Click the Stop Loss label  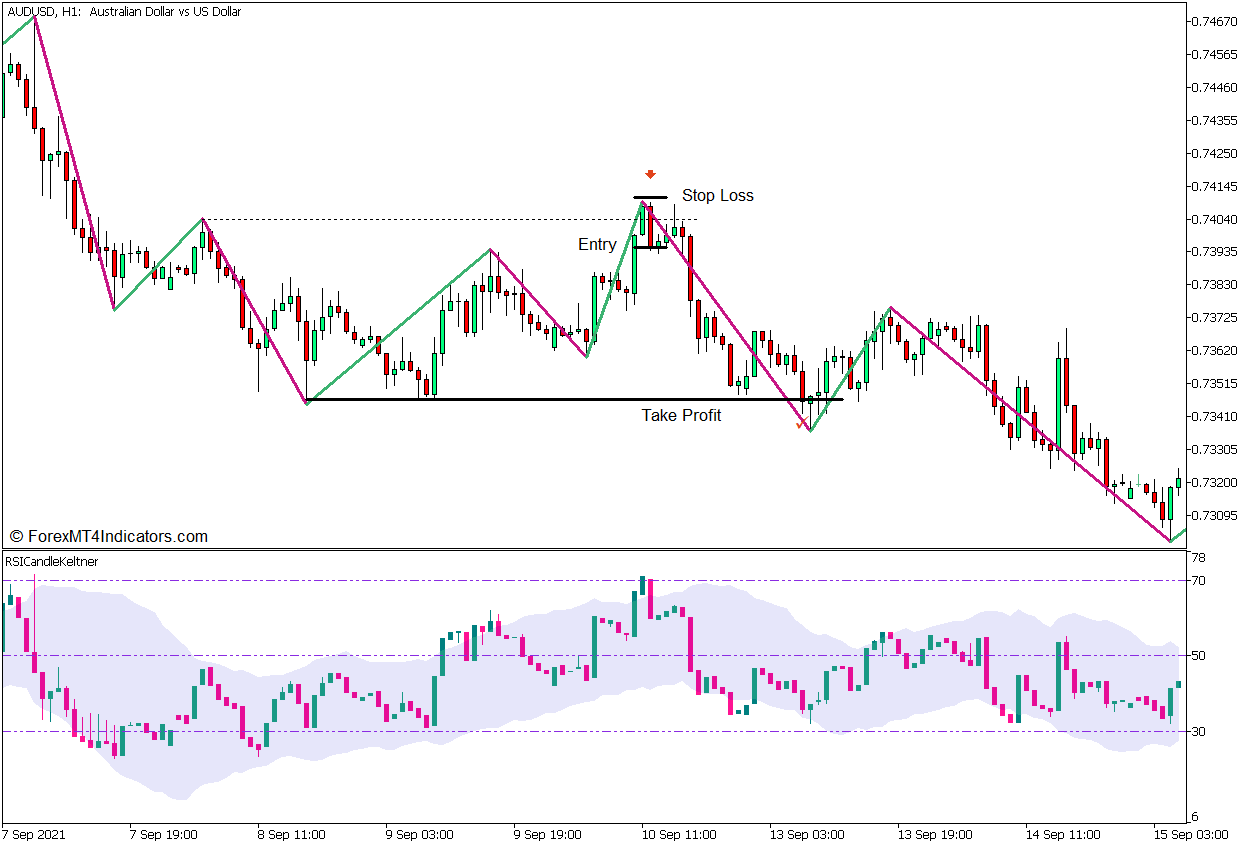[x=718, y=196]
